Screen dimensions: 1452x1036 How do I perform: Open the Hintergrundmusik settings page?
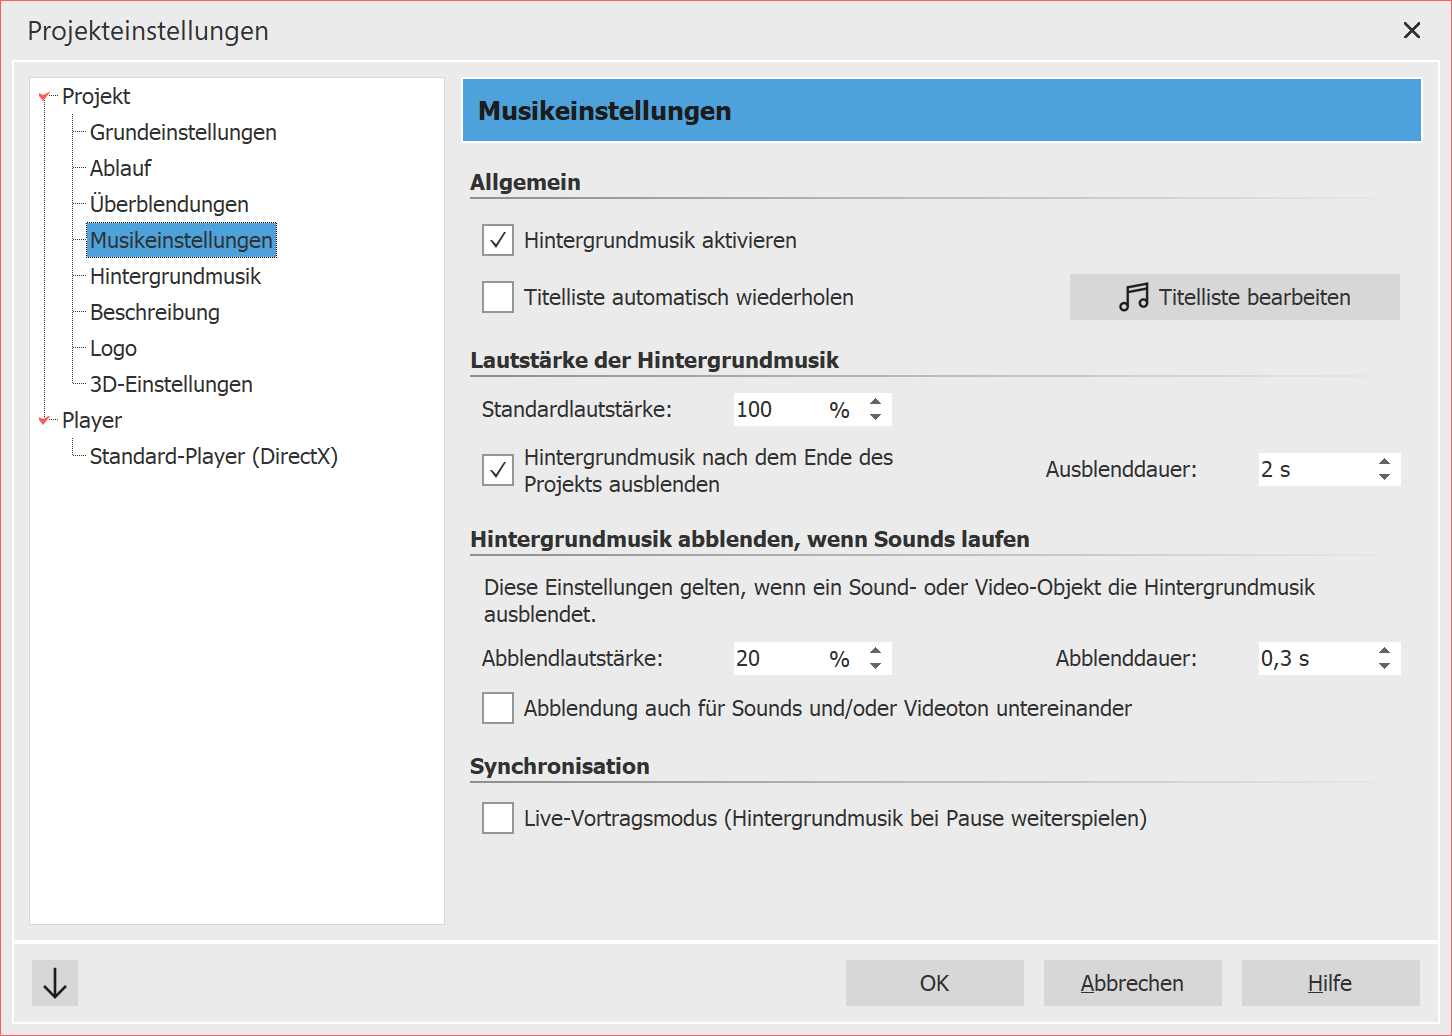175,276
